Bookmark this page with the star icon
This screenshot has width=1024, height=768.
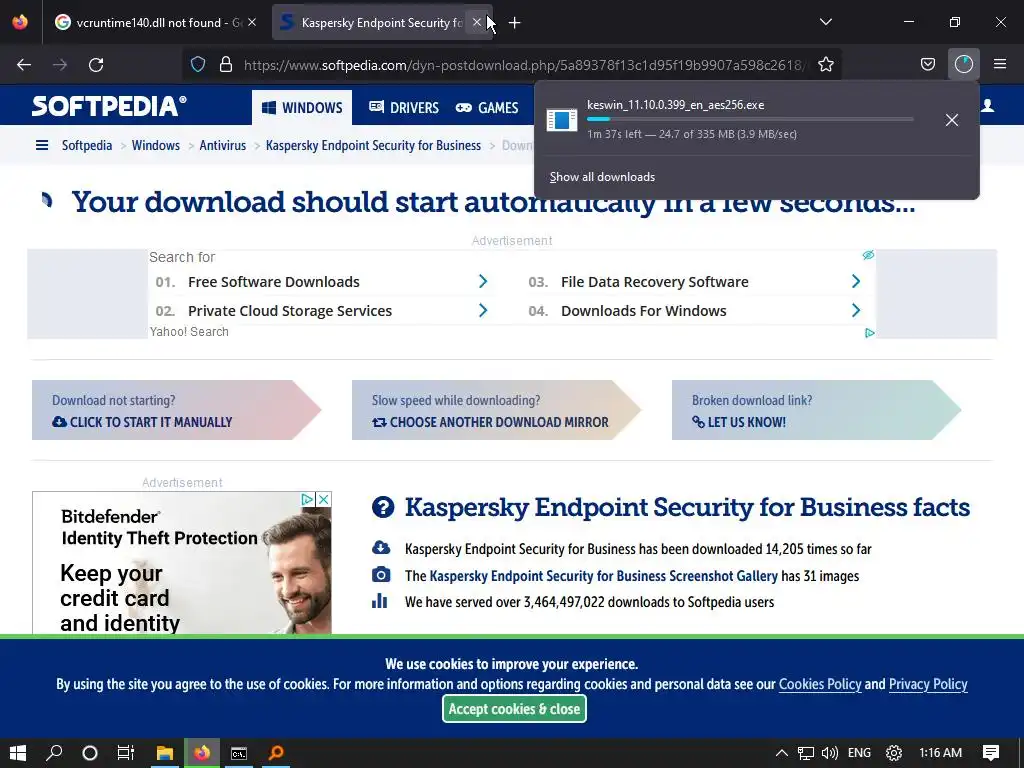point(825,65)
